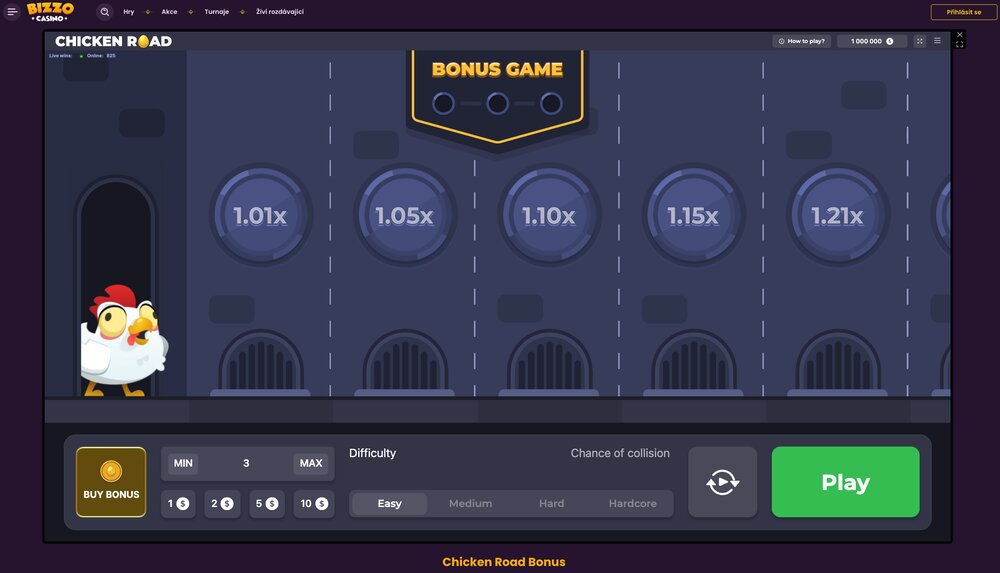This screenshot has height=573, width=1000.
Task: Open the Hry menu item
Action: (129, 12)
